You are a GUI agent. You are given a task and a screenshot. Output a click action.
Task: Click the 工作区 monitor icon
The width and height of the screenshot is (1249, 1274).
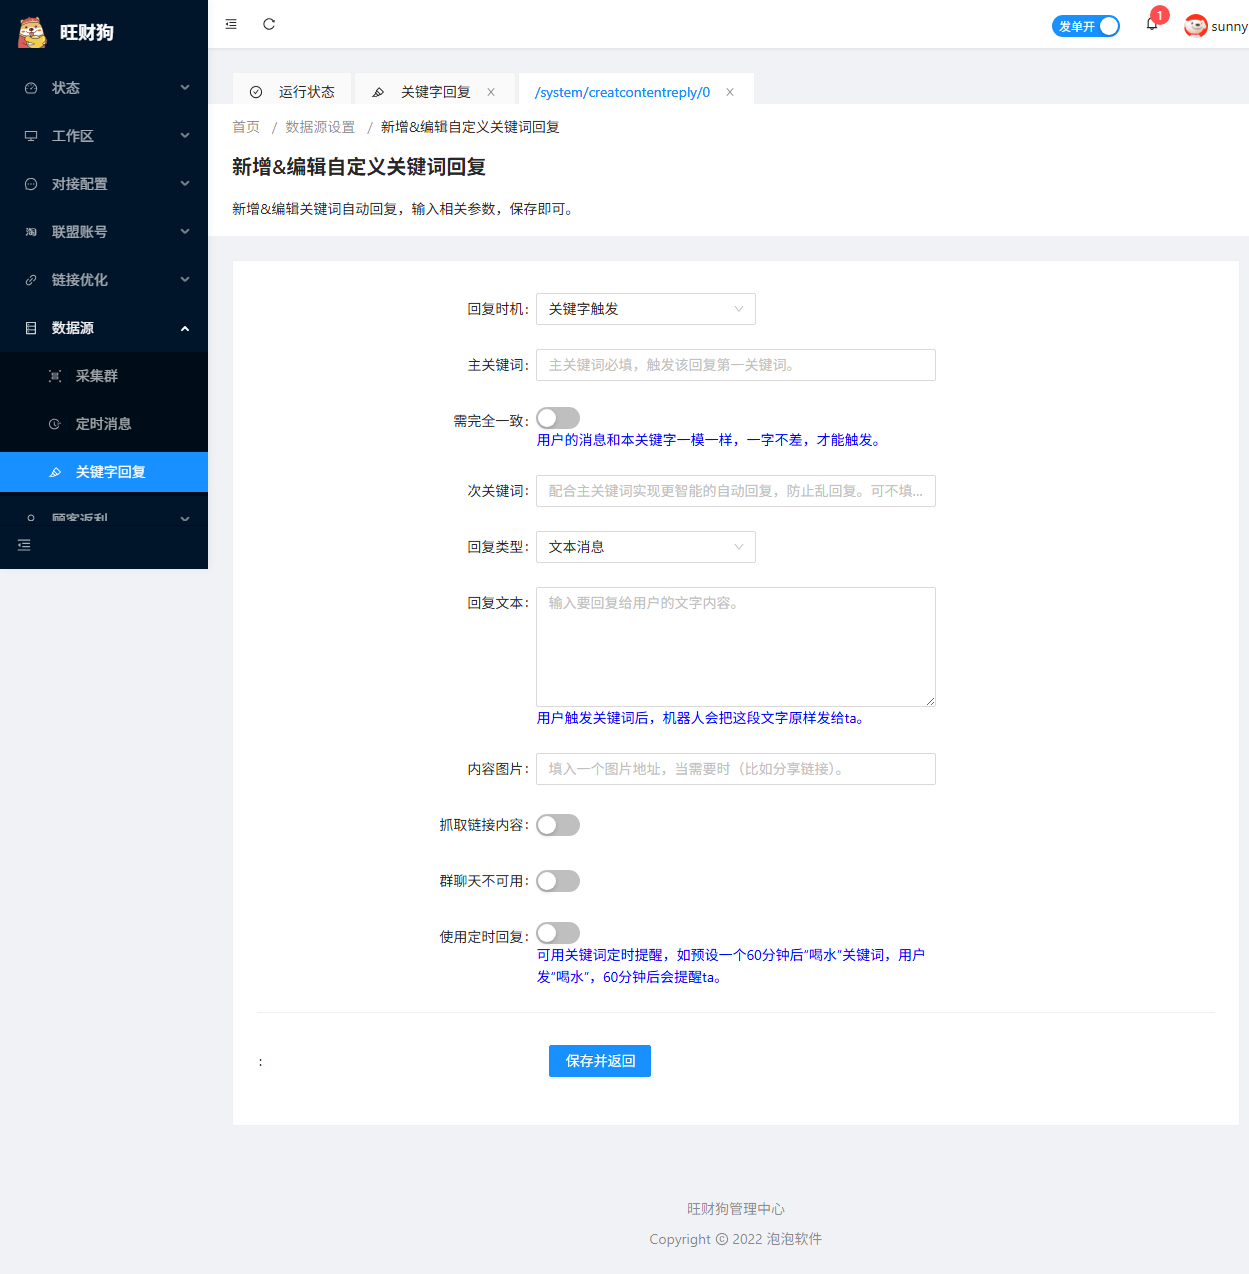pos(31,136)
